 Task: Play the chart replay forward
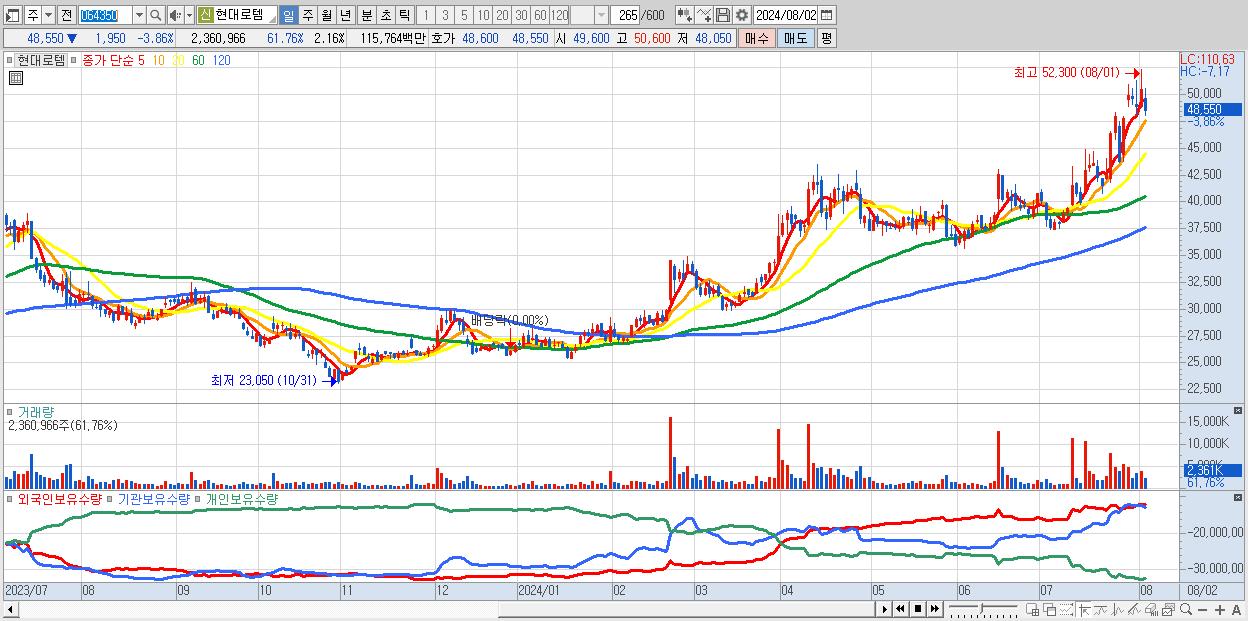point(884,609)
